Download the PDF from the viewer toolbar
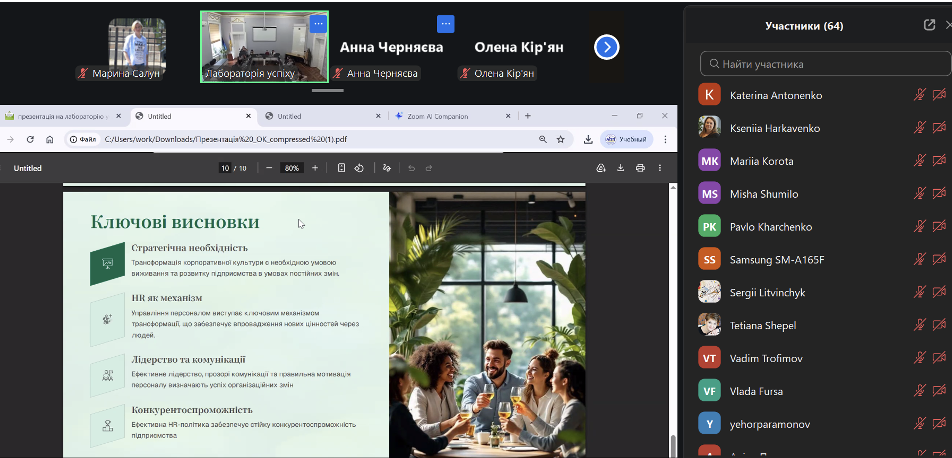 click(620, 168)
